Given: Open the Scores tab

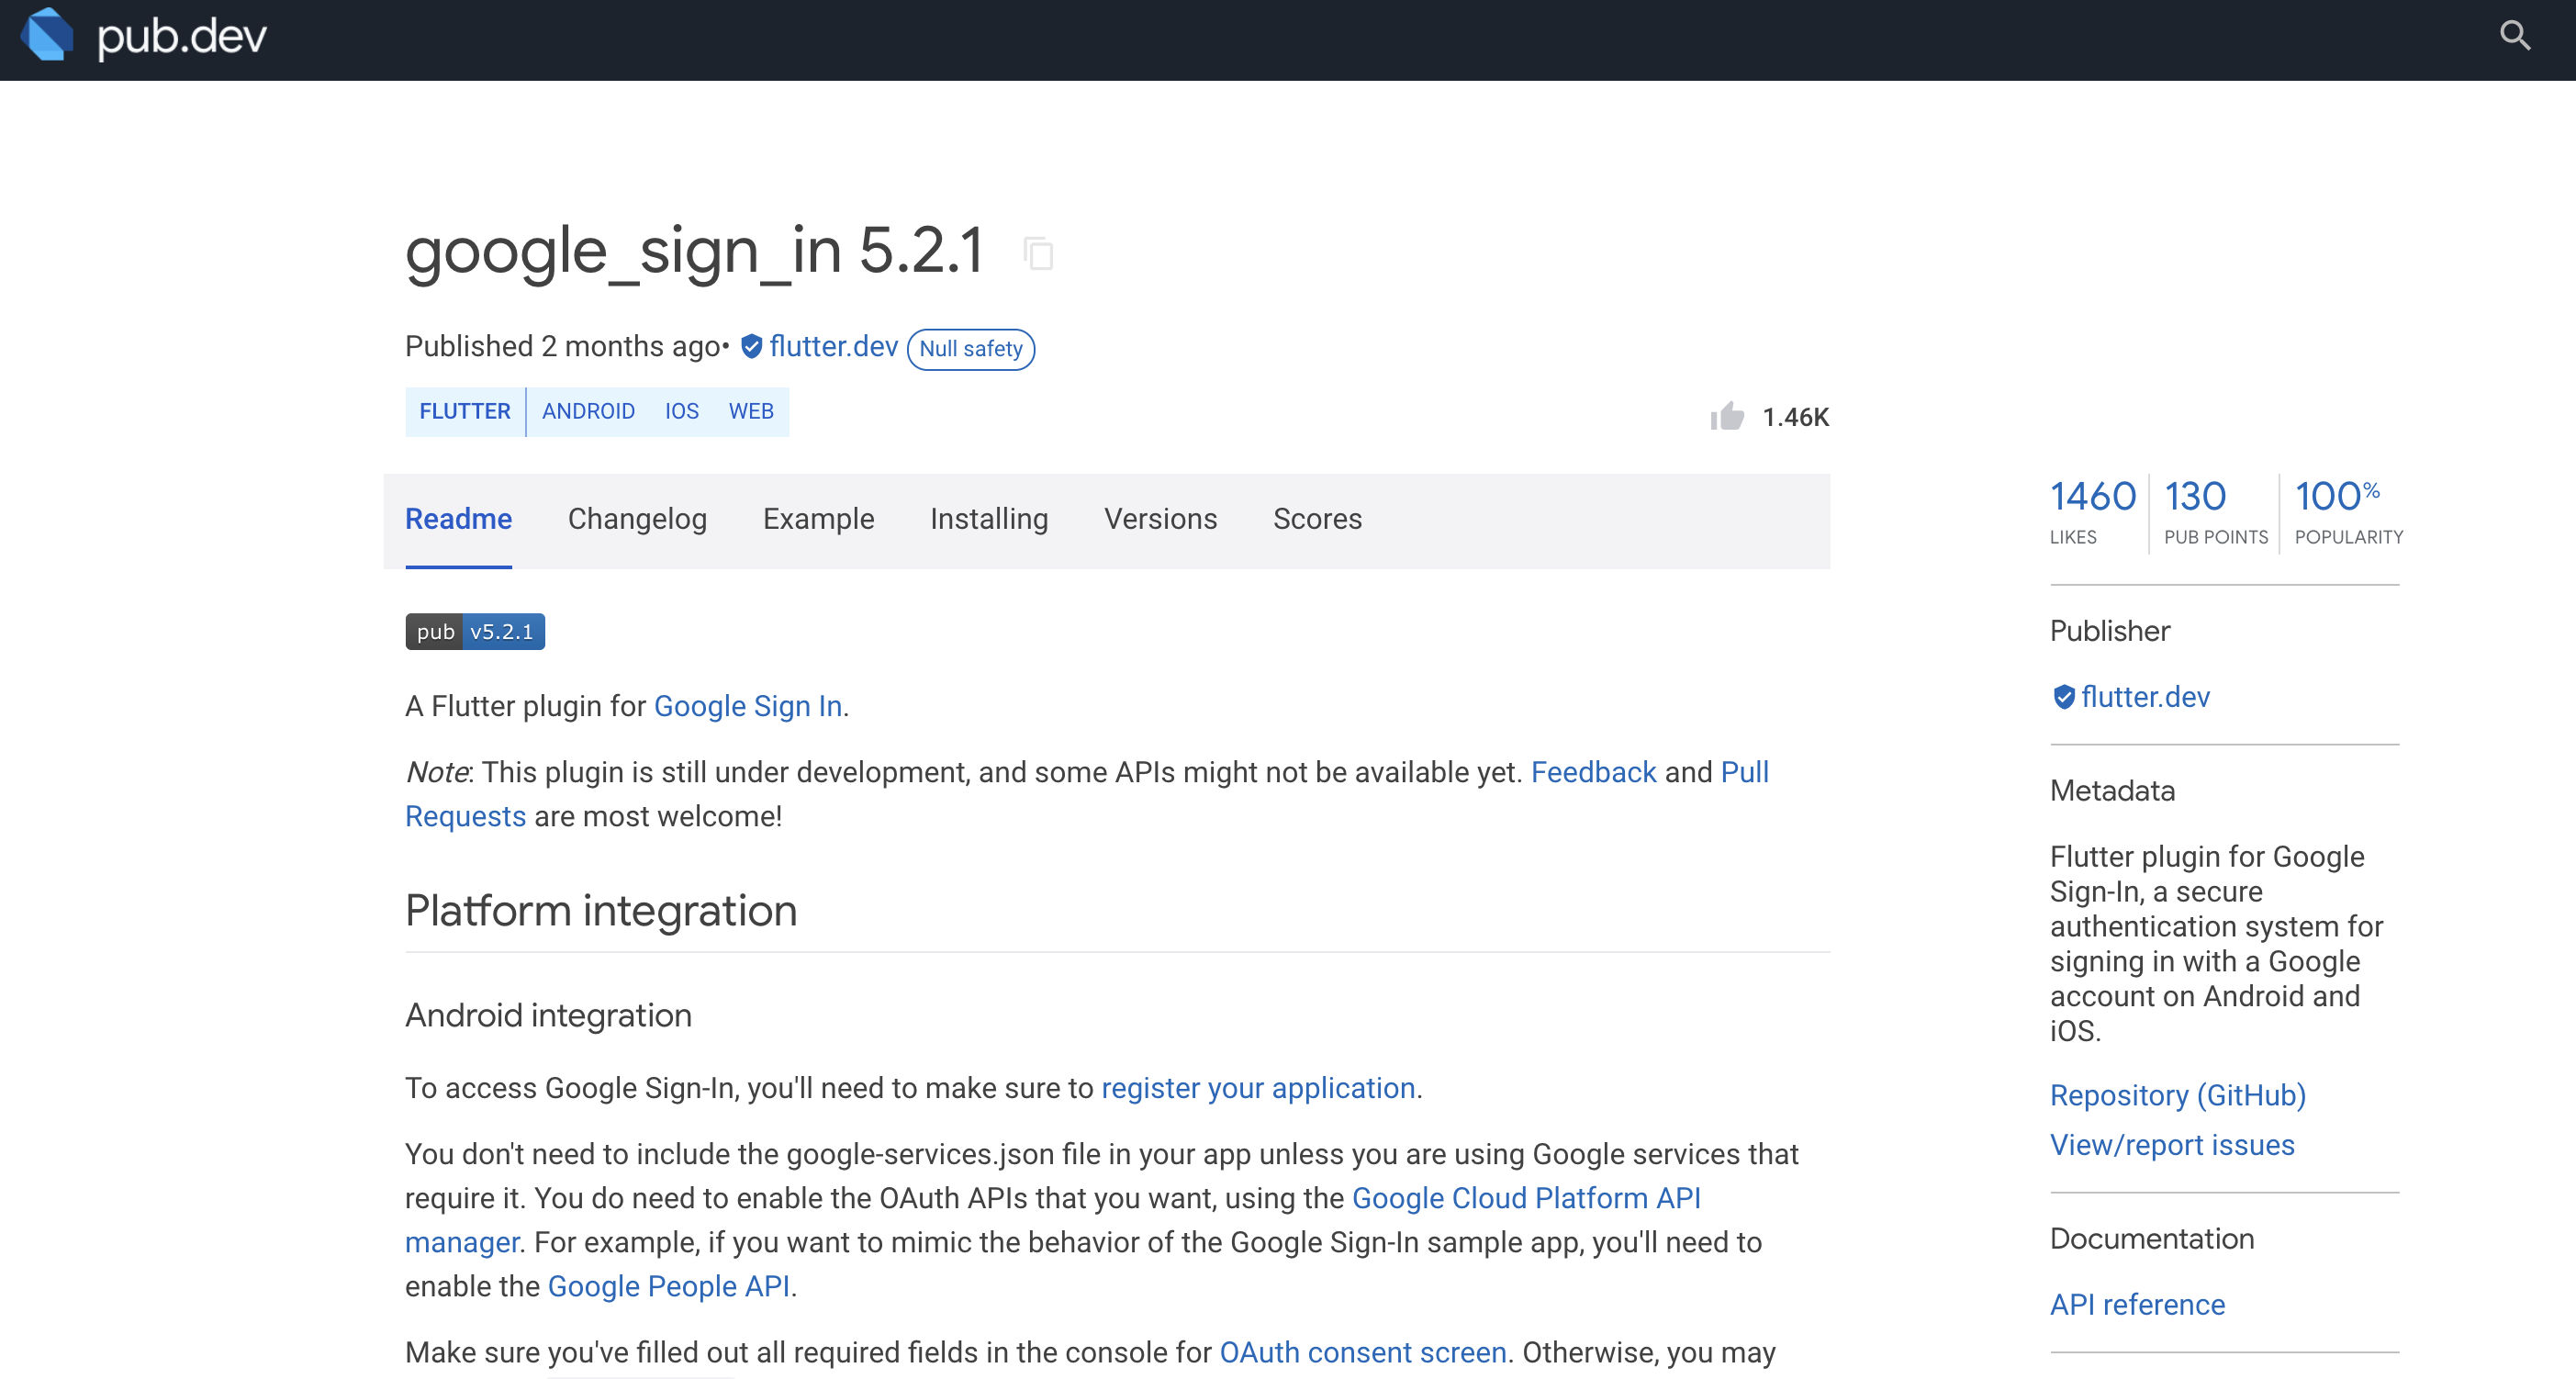Looking at the screenshot, I should pyautogui.click(x=1316, y=519).
